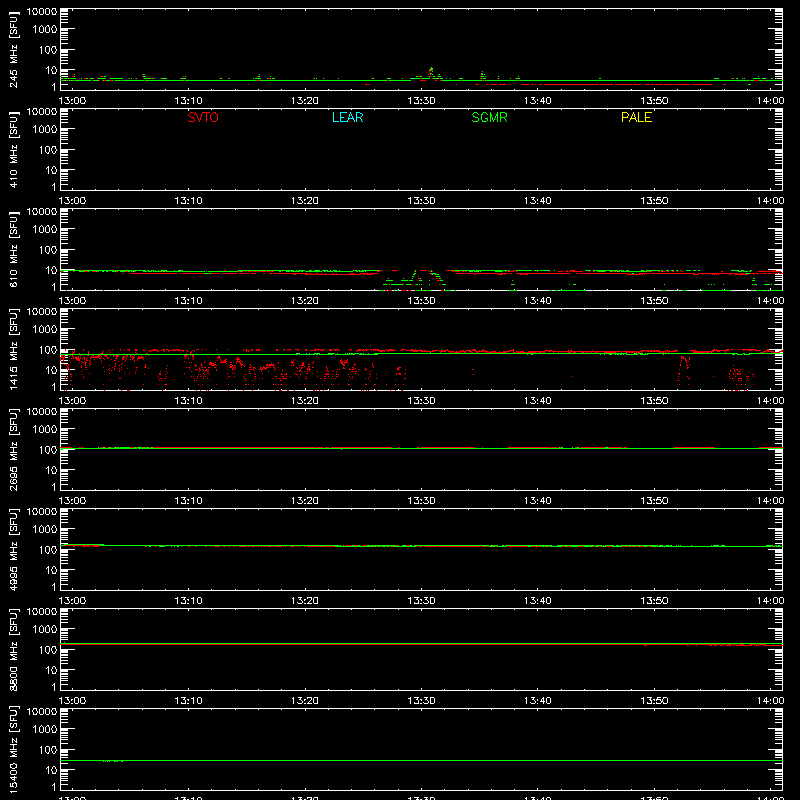The height and width of the screenshot is (800, 800).
Task: Click the green SGMR station label
Action: pyautogui.click(x=489, y=117)
